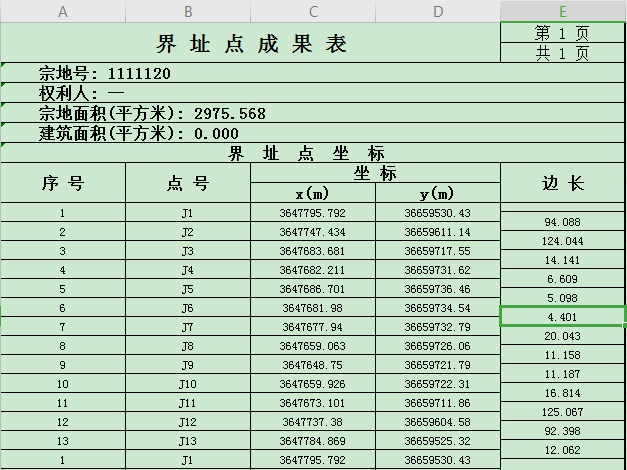Click y value 36659611.14
The width and height of the screenshot is (627, 470).
438,232
